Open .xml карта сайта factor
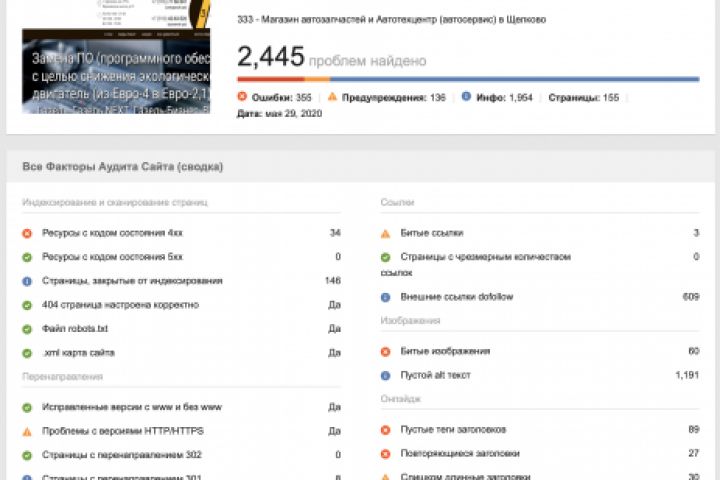Viewport: 720px width, 480px height. click(x=78, y=353)
